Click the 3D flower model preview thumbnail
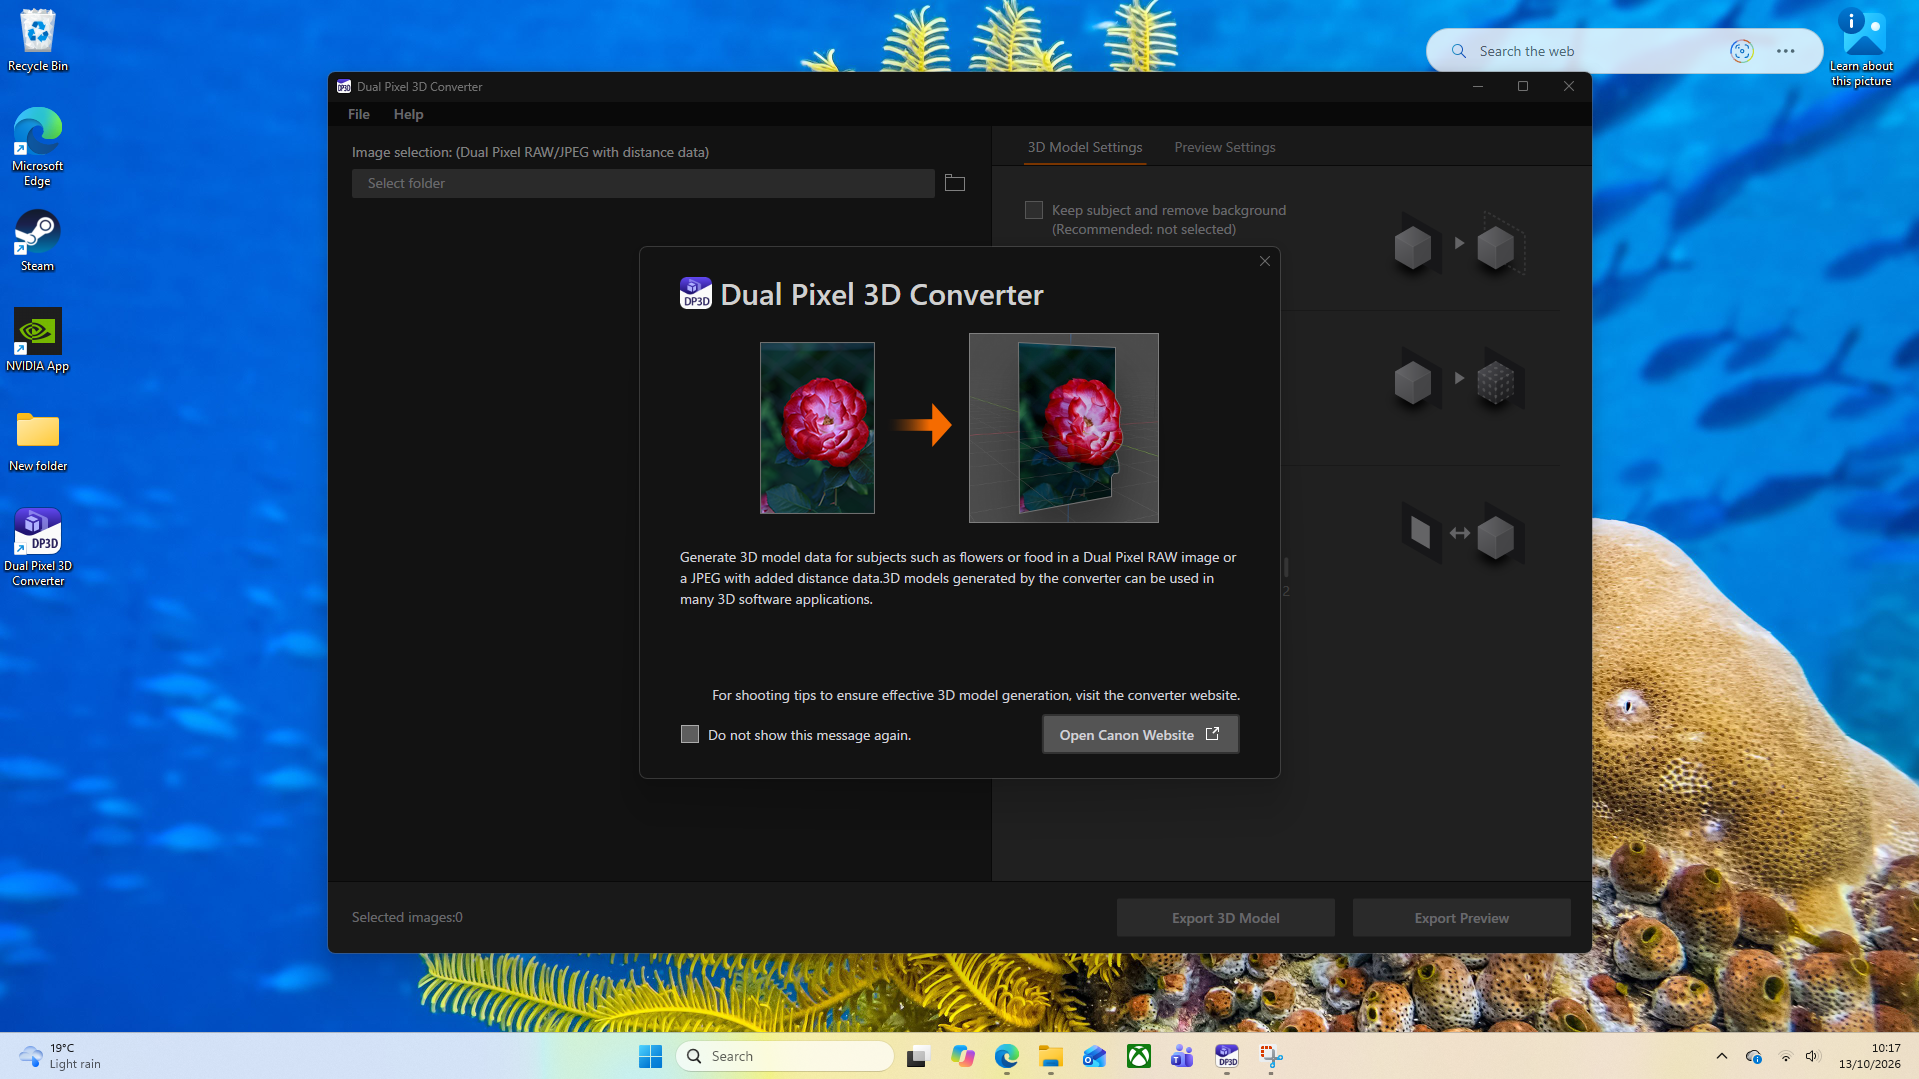The image size is (1919, 1079). pyautogui.click(x=1064, y=428)
